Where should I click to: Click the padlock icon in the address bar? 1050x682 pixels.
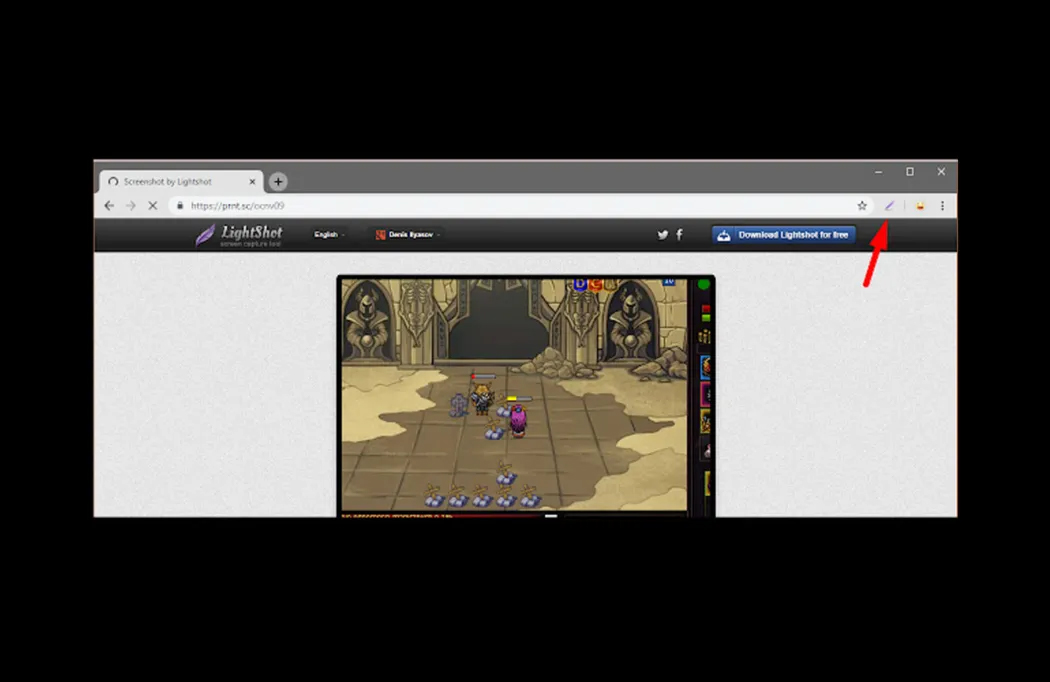(180, 206)
